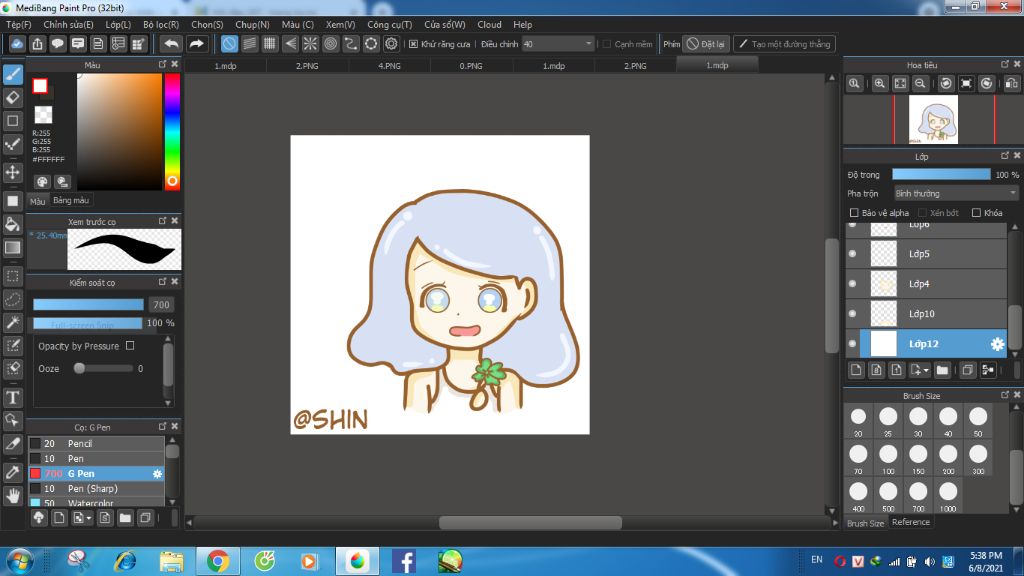The height and width of the screenshot is (576, 1024).
Task: Open layer folder icon under layer list
Action: point(942,370)
